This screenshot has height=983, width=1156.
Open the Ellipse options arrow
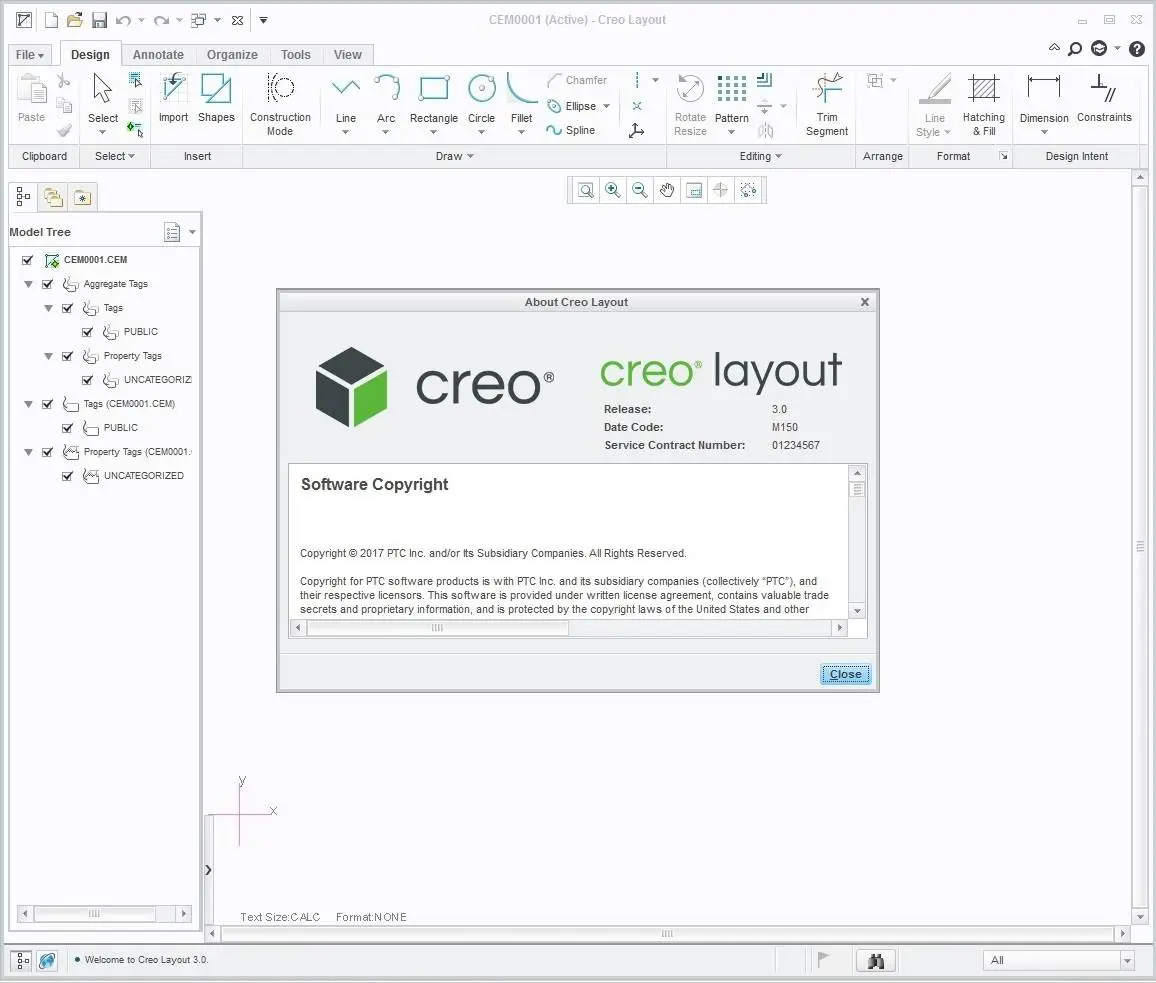pos(606,106)
